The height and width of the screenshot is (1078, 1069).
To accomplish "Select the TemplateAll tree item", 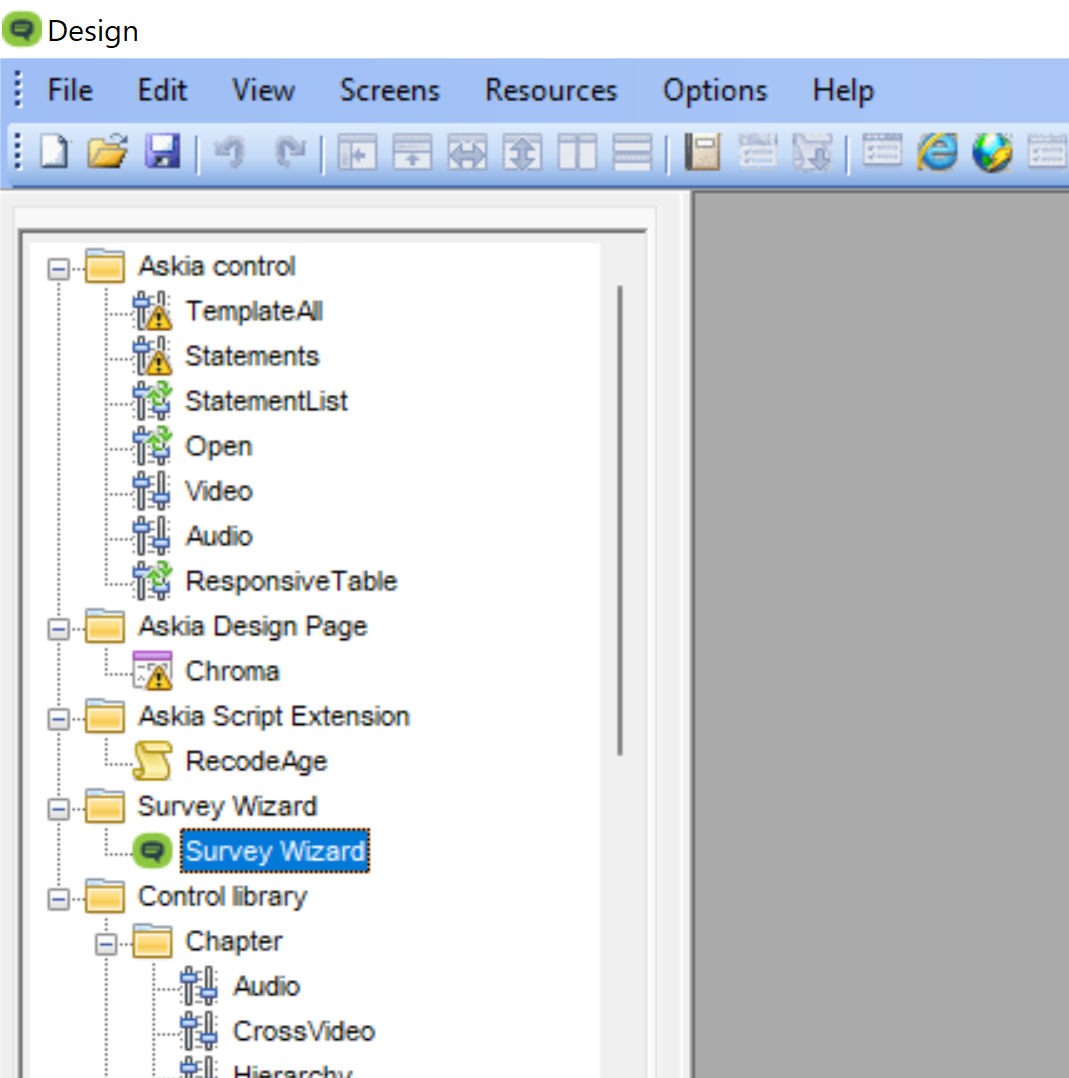I will [254, 311].
